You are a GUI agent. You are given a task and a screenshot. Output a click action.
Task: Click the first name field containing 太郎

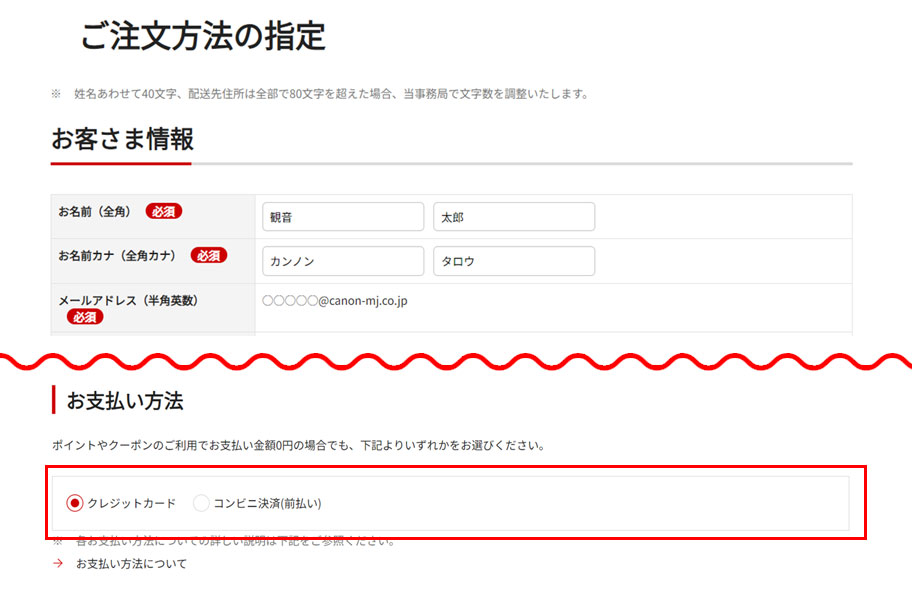(x=513, y=217)
